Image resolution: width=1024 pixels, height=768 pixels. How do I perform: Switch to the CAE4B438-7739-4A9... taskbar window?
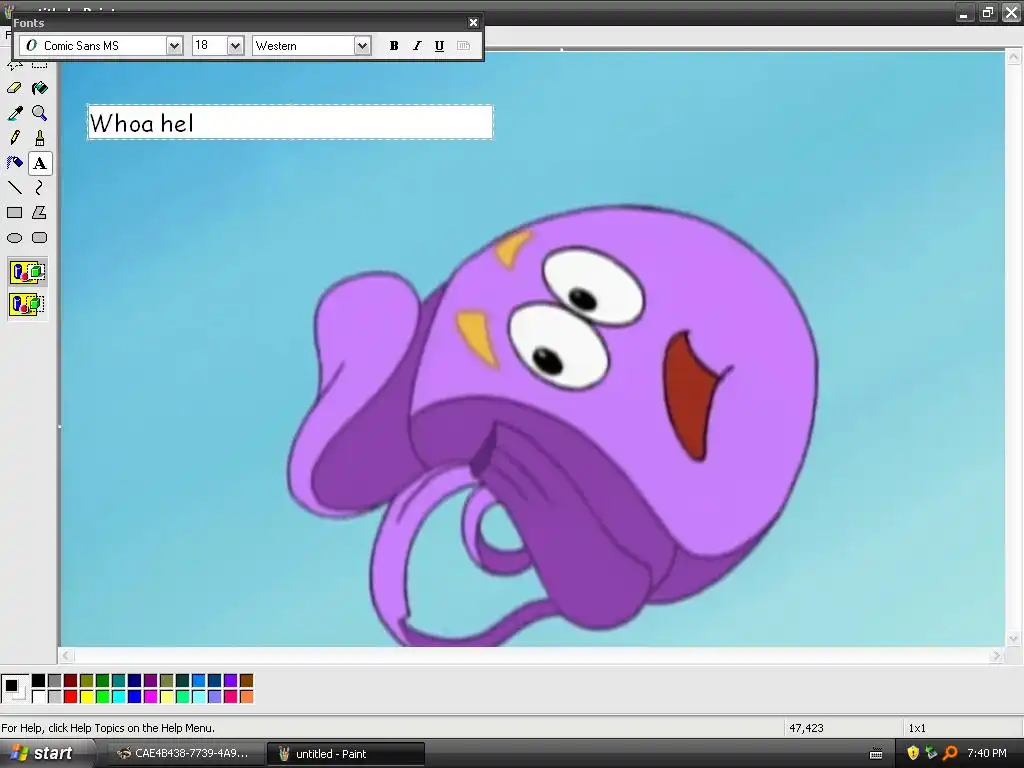click(185, 754)
